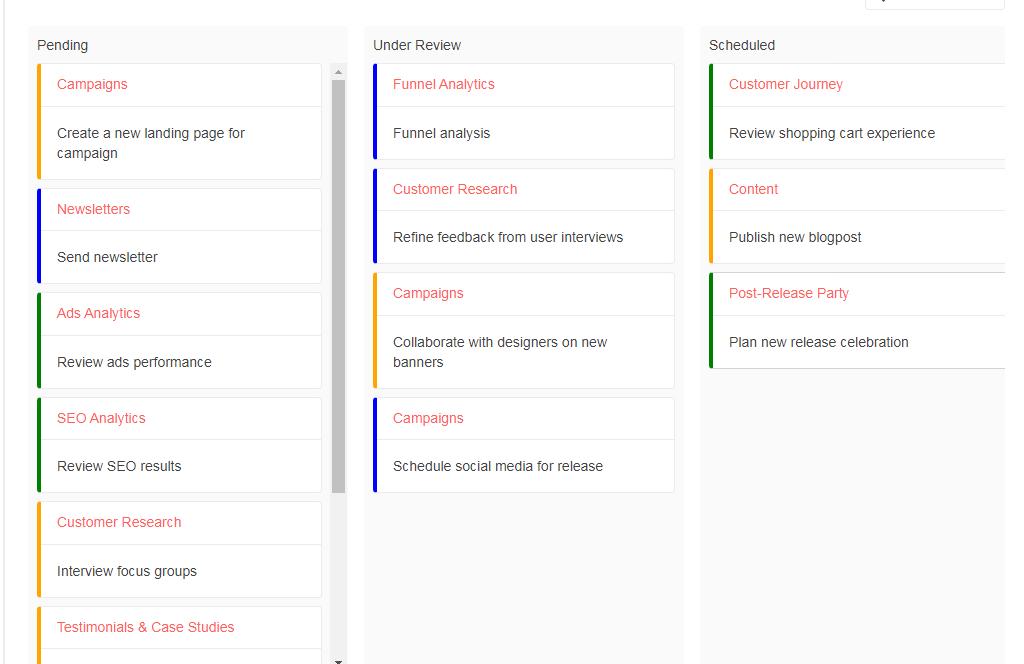The image size is (1024, 664).
Task: Click the search box above Scheduled column
Action: [x=935, y=4]
